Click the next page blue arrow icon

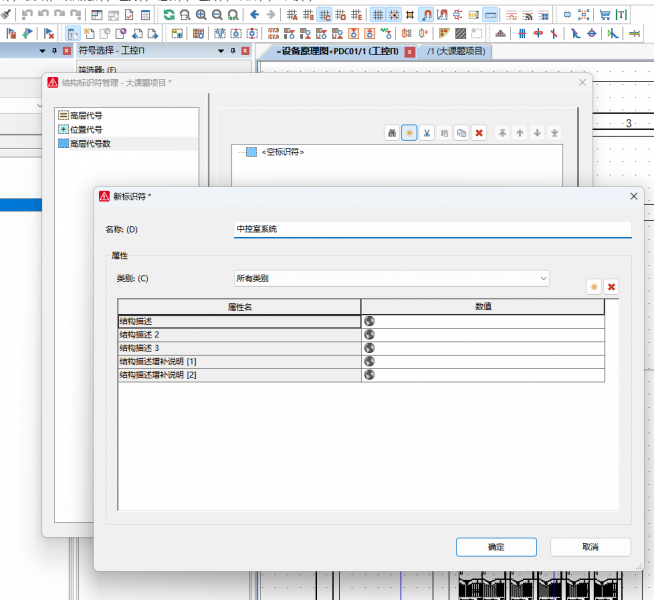[x=153, y=33]
